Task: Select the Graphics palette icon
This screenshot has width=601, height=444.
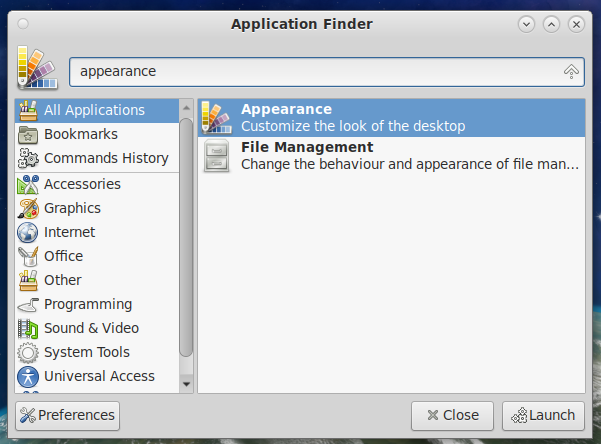Action: pyautogui.click(x=28, y=208)
